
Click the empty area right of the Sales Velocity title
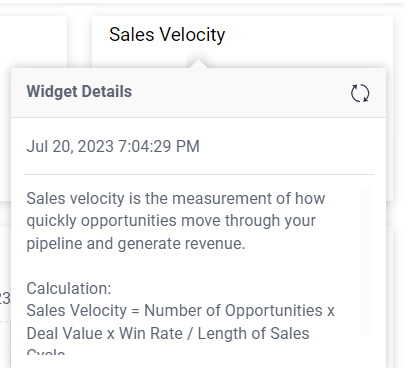(x=308, y=35)
